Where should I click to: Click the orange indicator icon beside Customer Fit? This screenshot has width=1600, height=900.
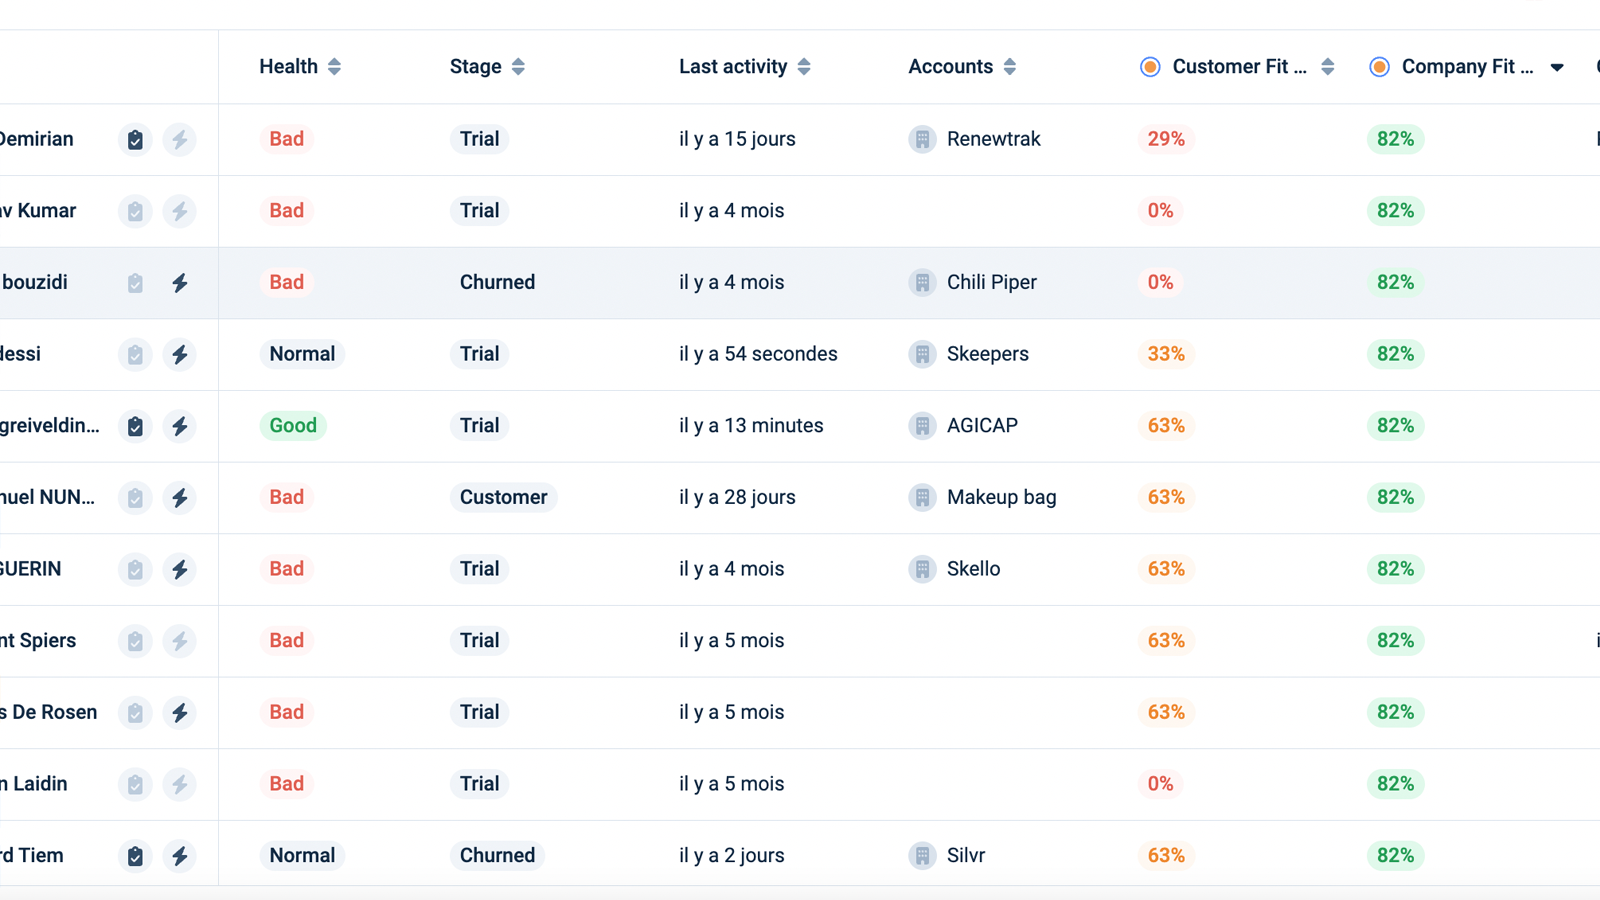(x=1151, y=67)
